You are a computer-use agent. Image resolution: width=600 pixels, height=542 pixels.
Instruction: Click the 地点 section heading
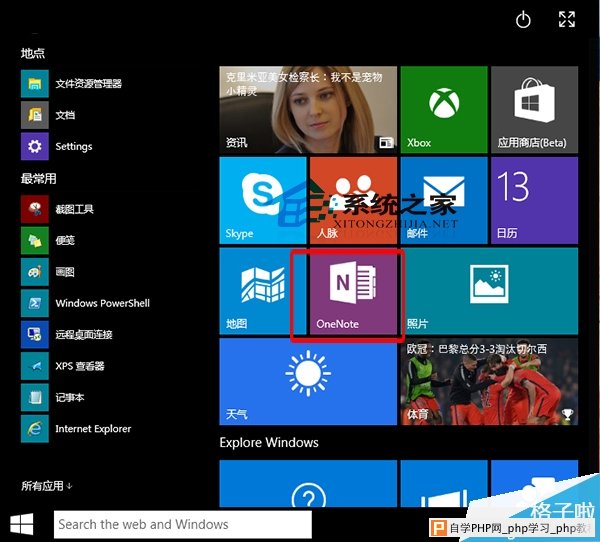(33, 53)
